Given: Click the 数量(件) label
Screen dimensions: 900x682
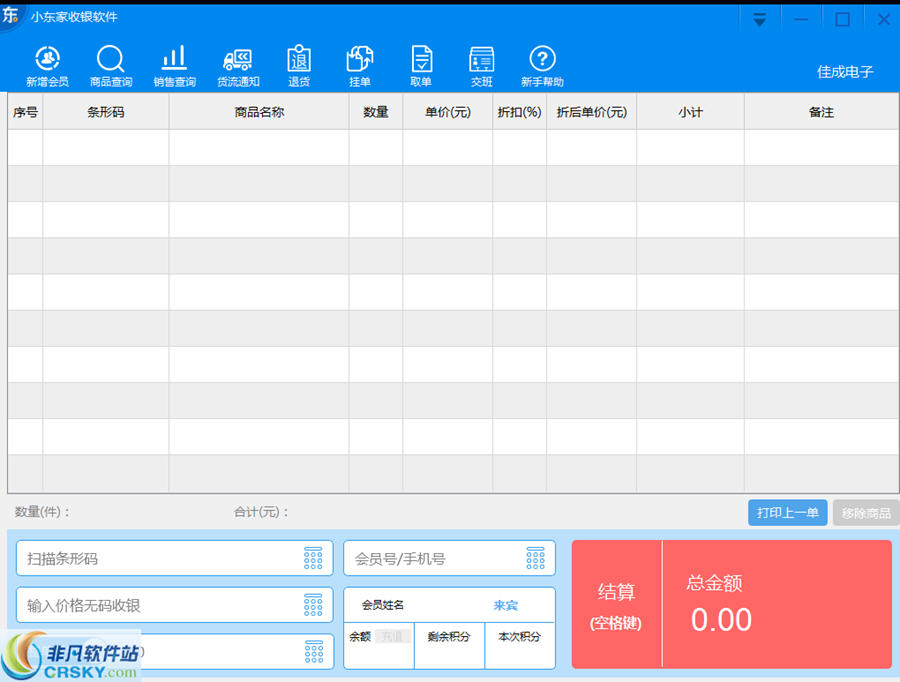Looking at the screenshot, I should coord(42,512).
